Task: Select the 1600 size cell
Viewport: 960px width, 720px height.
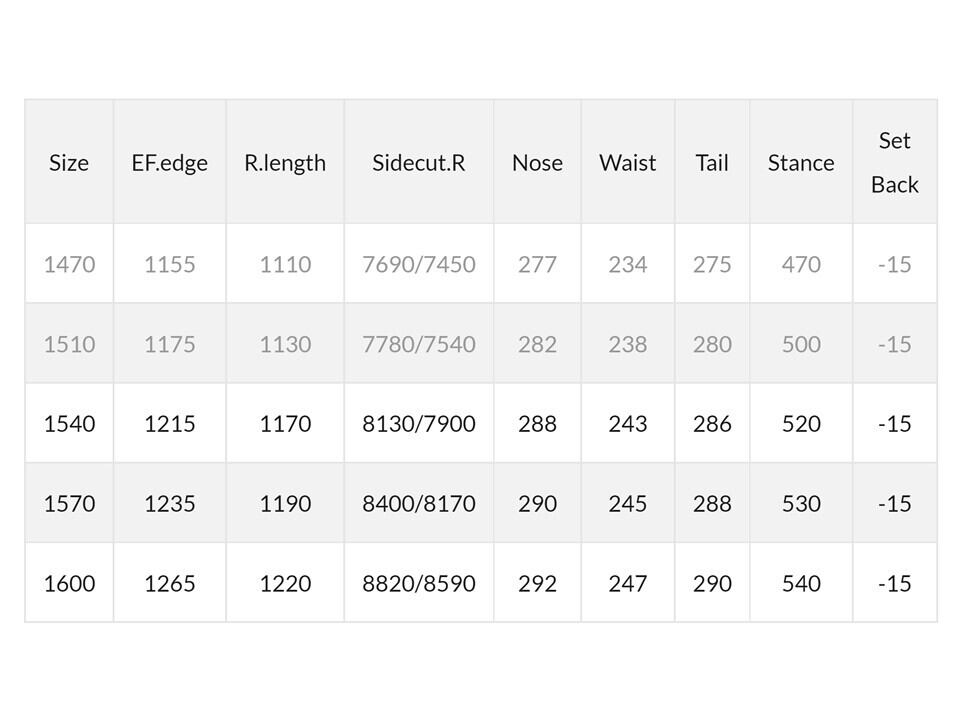Action: 69,583
